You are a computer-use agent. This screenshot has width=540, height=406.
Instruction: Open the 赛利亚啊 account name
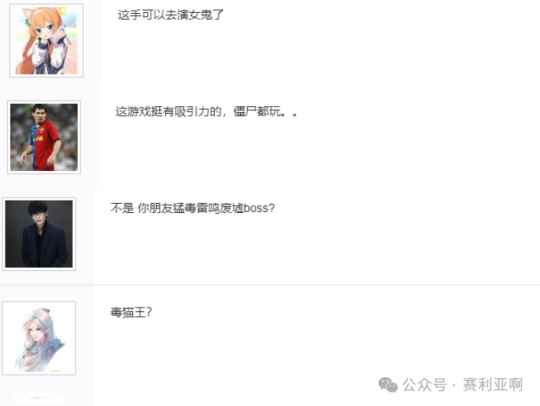point(493,385)
